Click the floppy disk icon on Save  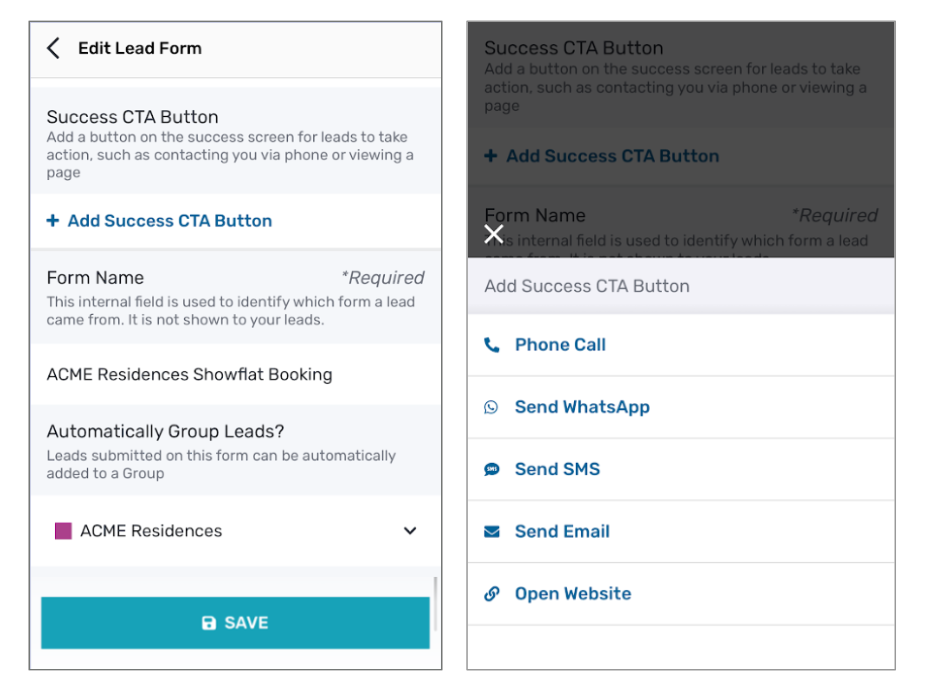209,623
